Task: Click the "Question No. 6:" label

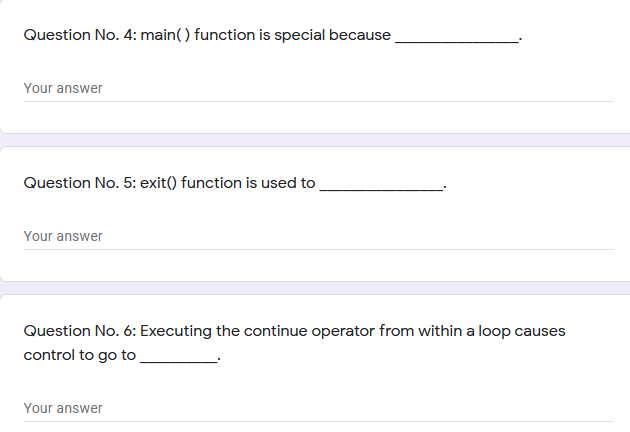Action: point(79,331)
